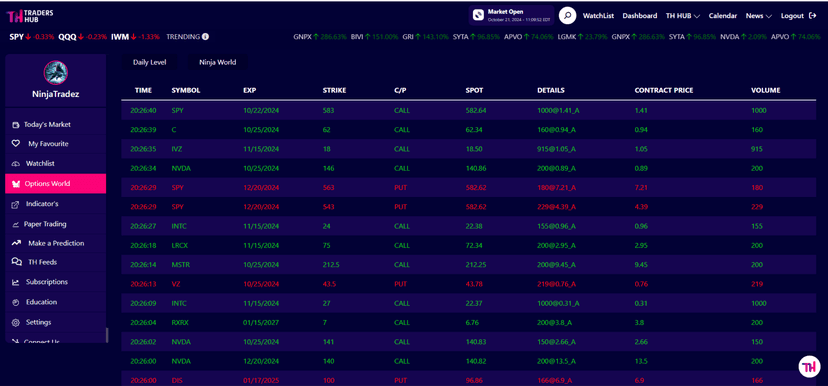The height and width of the screenshot is (386, 828).
Task: Click the Education sidebar icon
Action: (x=16, y=302)
